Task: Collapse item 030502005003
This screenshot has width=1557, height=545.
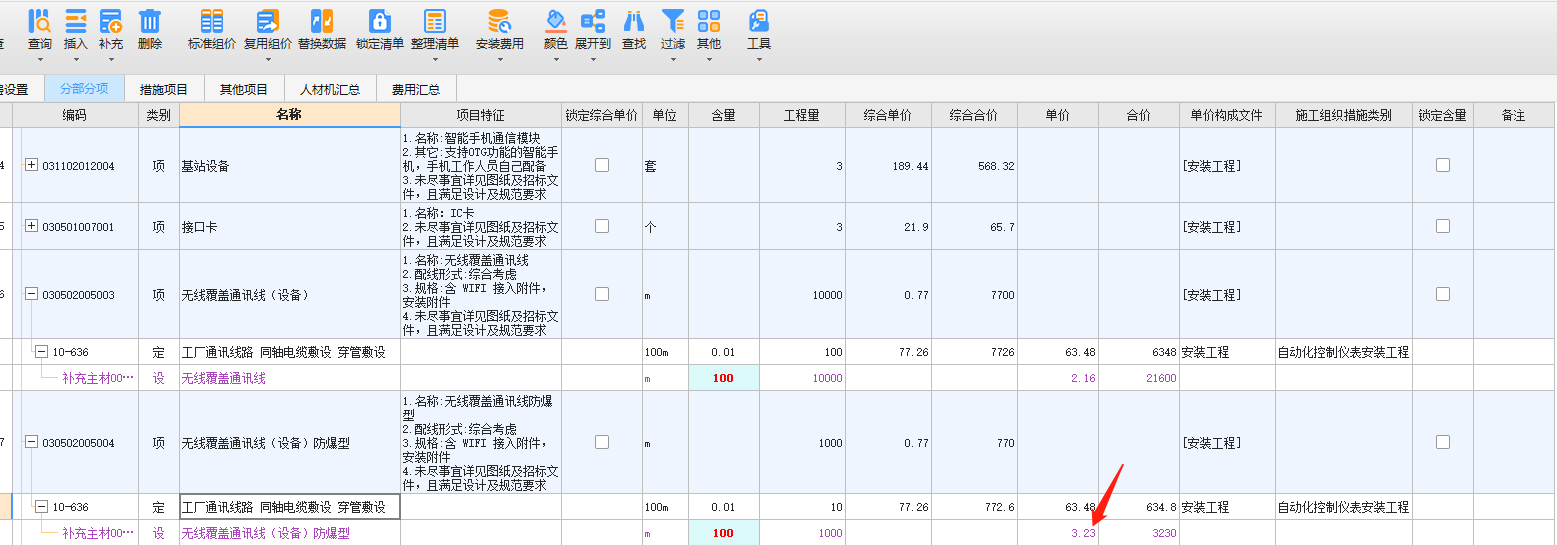Action: click(31, 295)
